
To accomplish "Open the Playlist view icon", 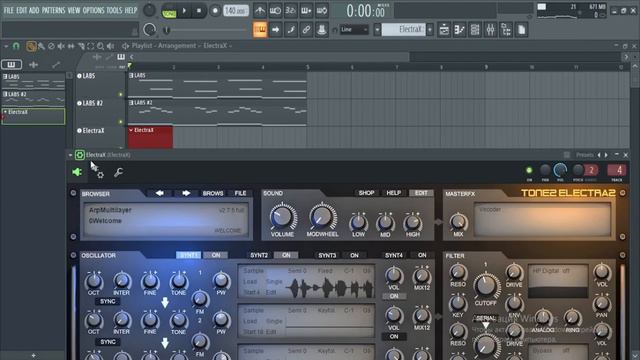I will 444,30.
